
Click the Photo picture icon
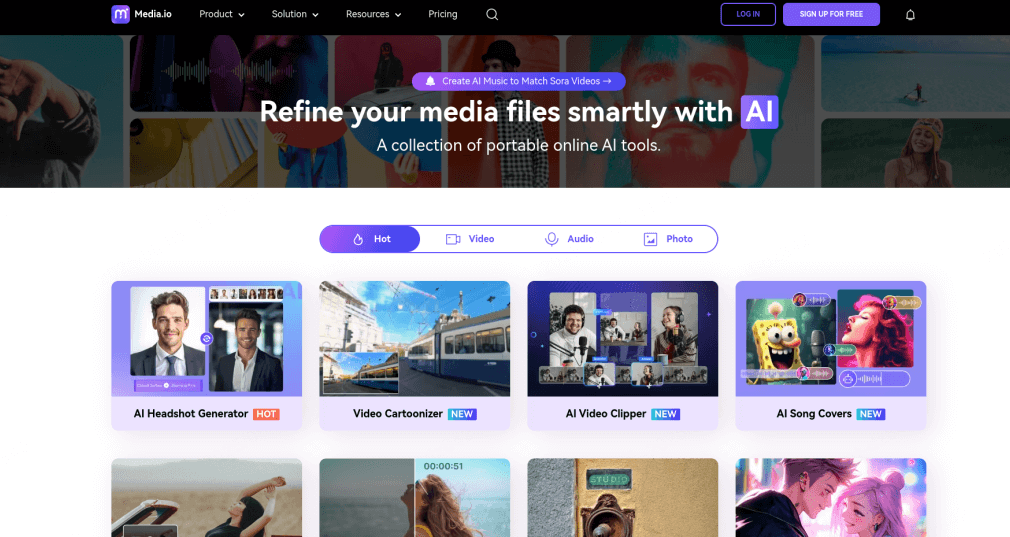tap(650, 239)
